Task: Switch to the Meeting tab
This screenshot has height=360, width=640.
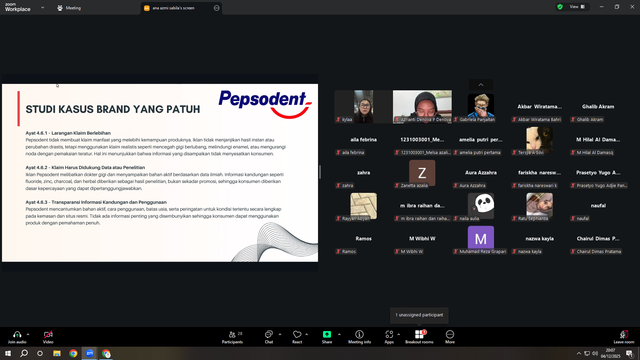Action: click(69, 8)
